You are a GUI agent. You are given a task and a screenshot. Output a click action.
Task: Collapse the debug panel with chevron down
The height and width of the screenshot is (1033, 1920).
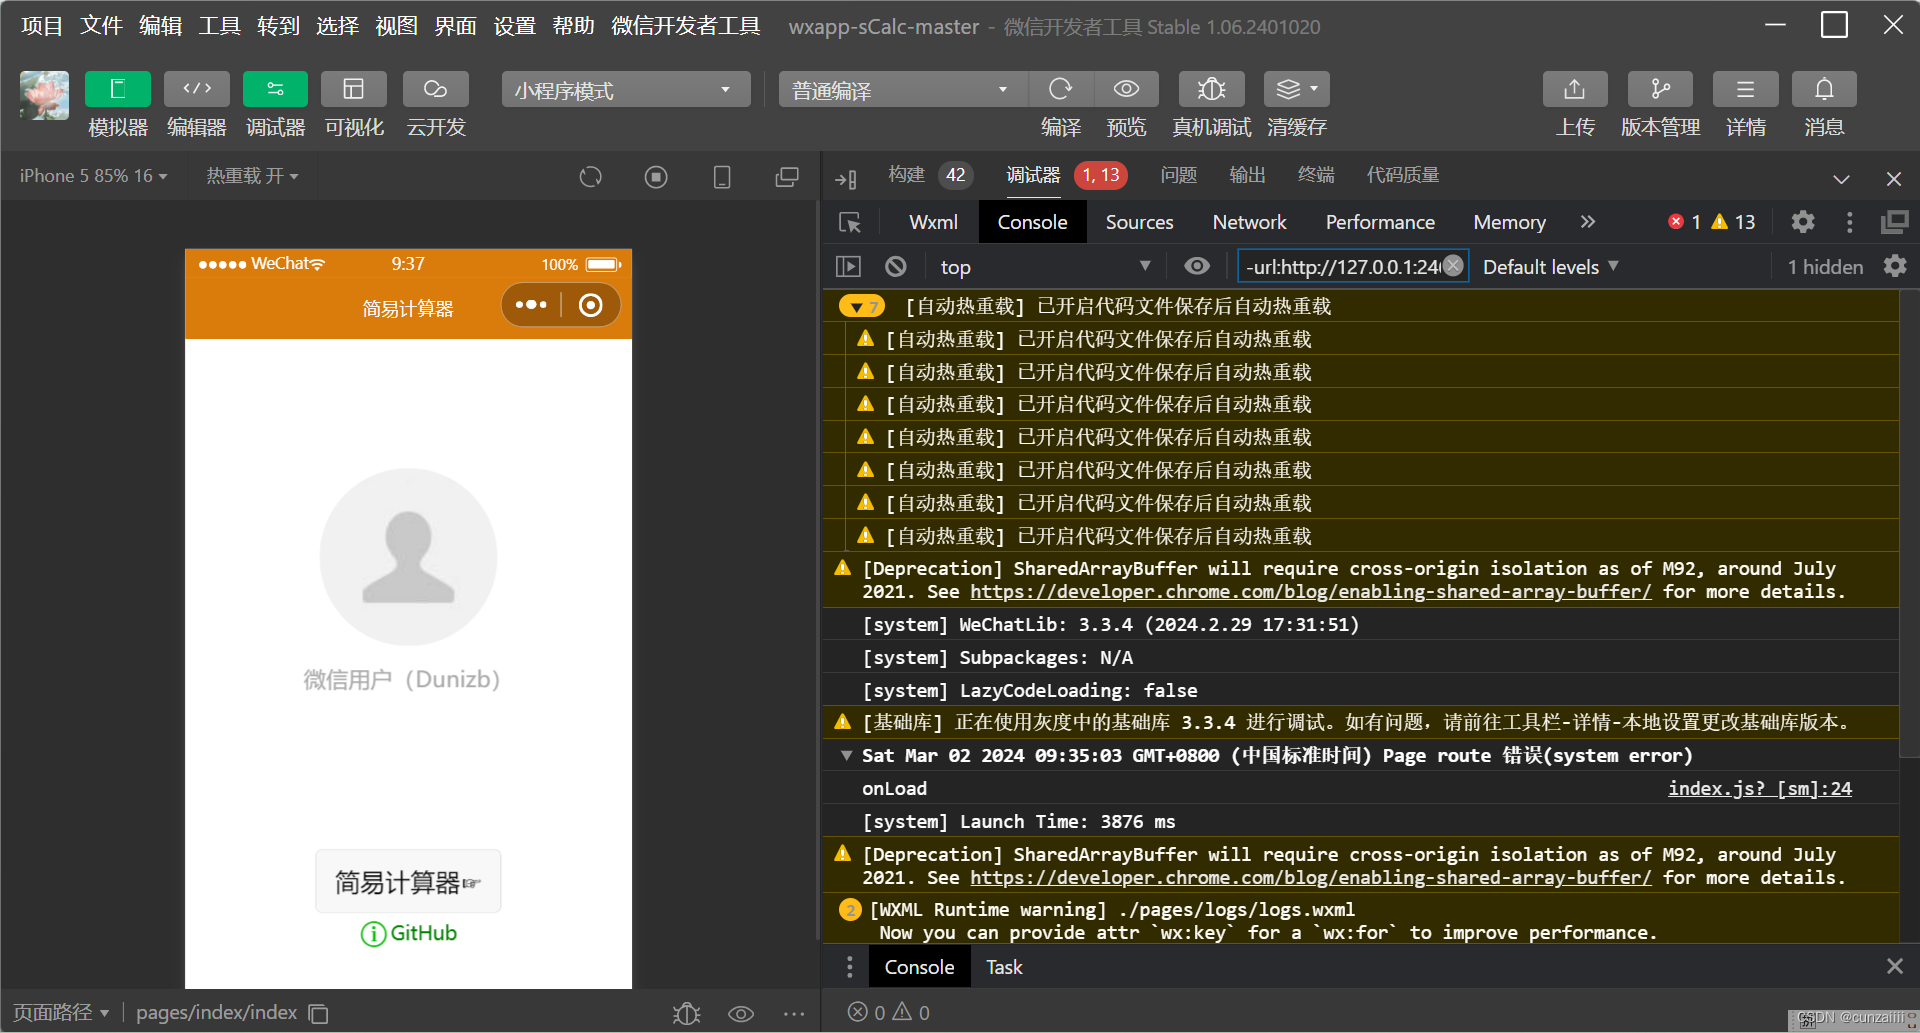1841,179
